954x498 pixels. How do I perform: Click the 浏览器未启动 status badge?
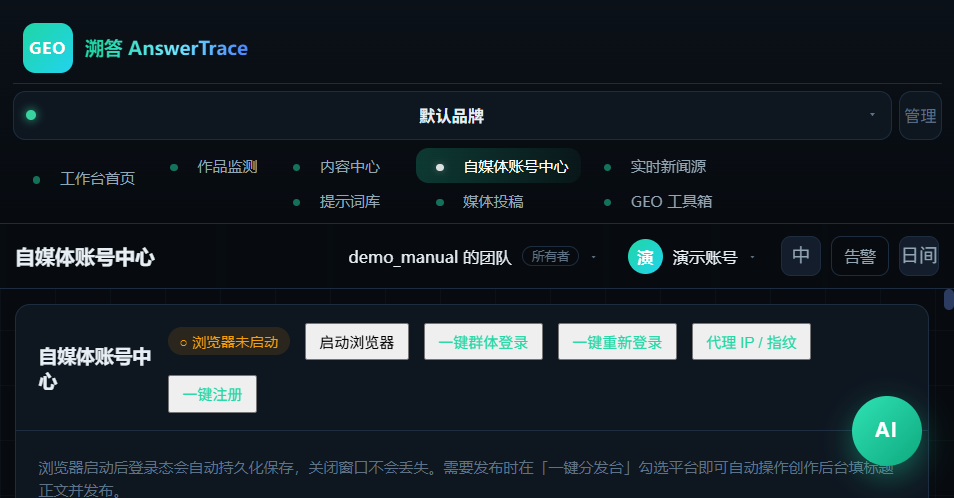pos(229,342)
